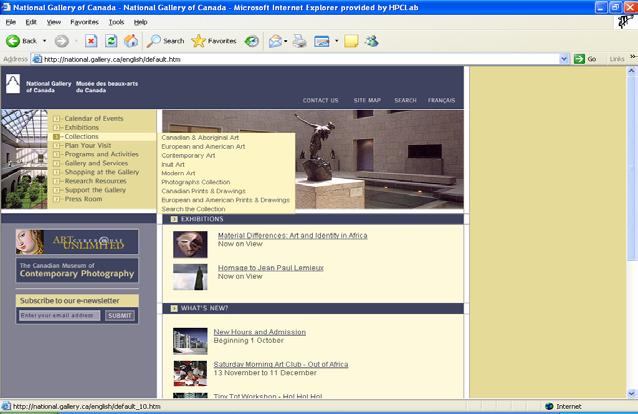The height and width of the screenshot is (414, 638).
Task: Select Canadian & Aboriginal Art from the submenu
Action: click(x=200, y=138)
